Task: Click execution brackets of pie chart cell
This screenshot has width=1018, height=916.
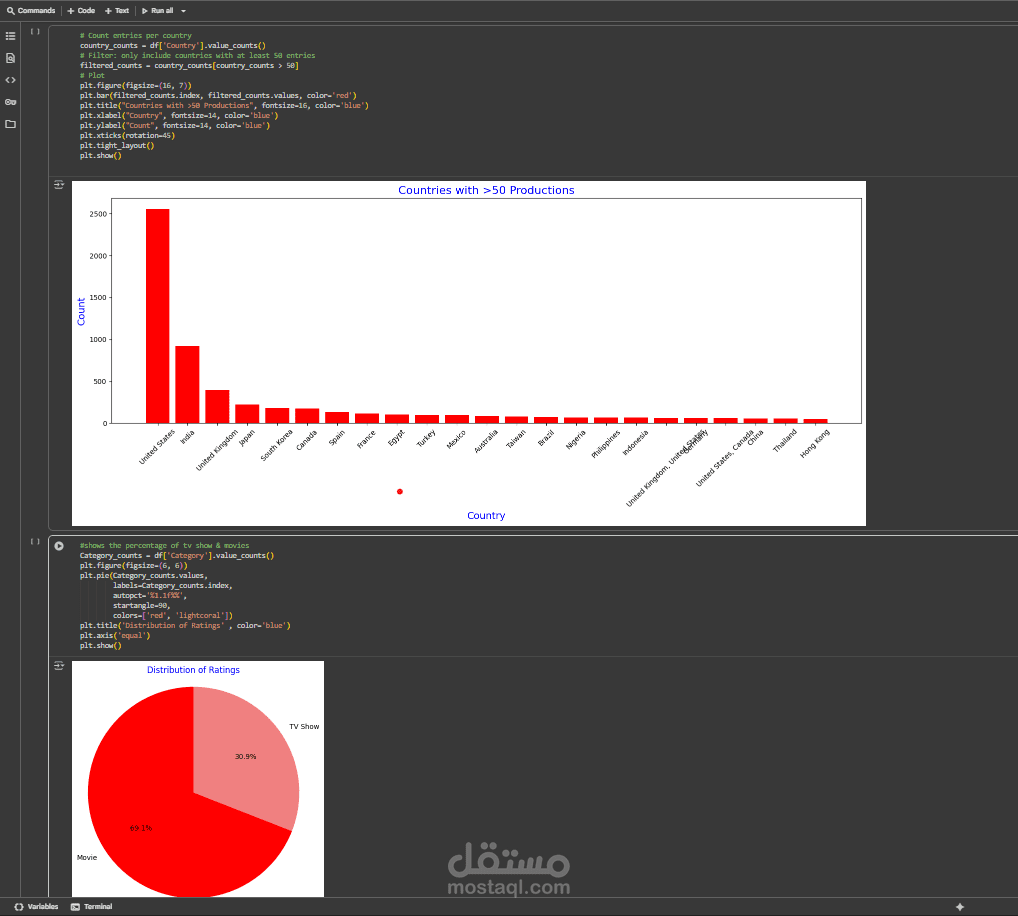Action: pyautogui.click(x=35, y=541)
